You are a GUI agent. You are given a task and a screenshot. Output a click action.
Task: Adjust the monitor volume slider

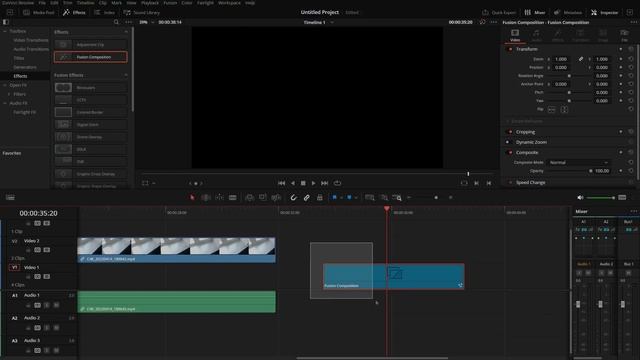600,198
